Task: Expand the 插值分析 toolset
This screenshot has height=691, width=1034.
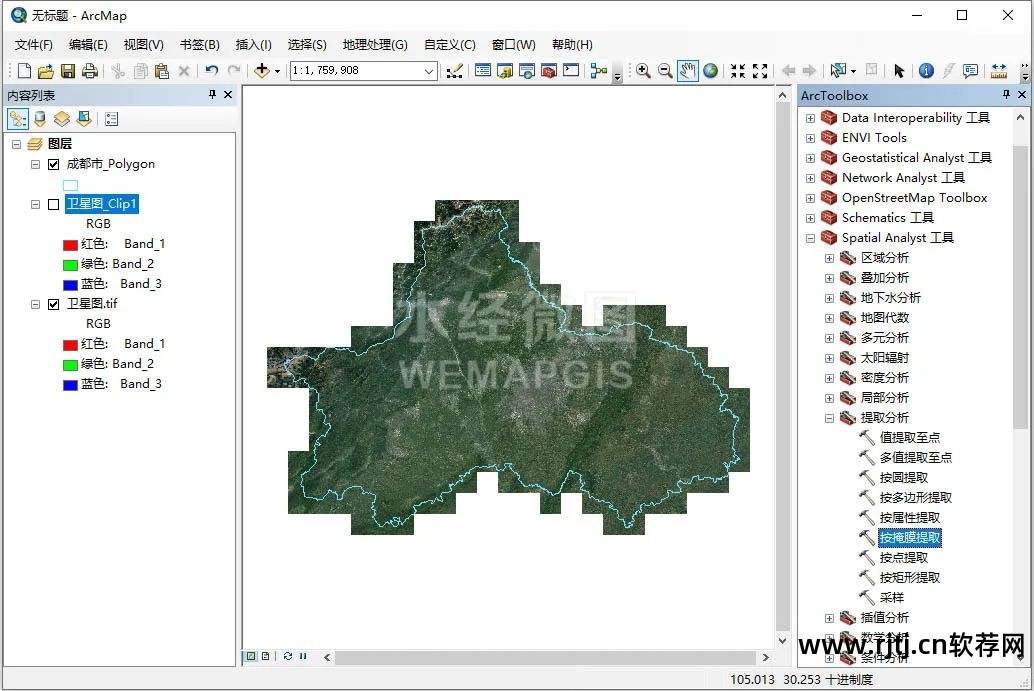Action: pos(829,618)
